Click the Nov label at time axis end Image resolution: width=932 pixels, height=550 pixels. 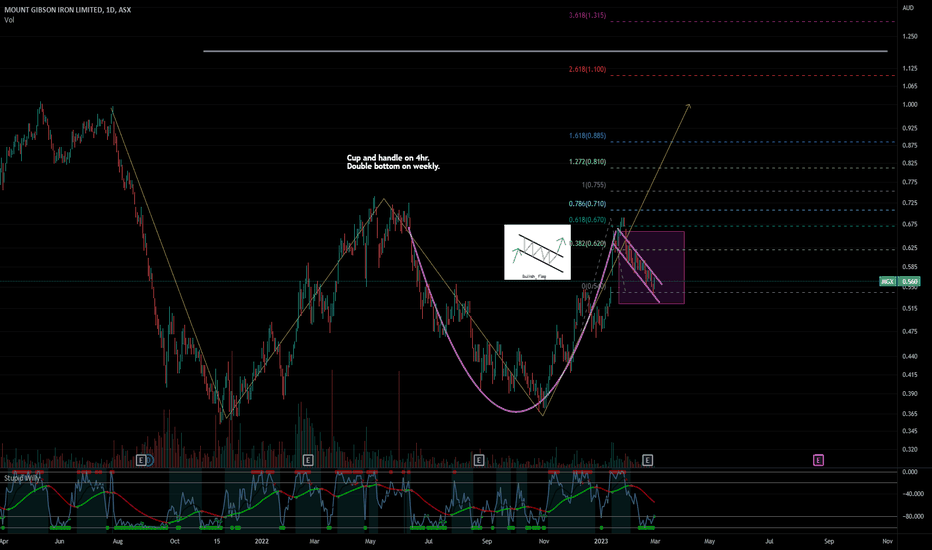pos(887,542)
